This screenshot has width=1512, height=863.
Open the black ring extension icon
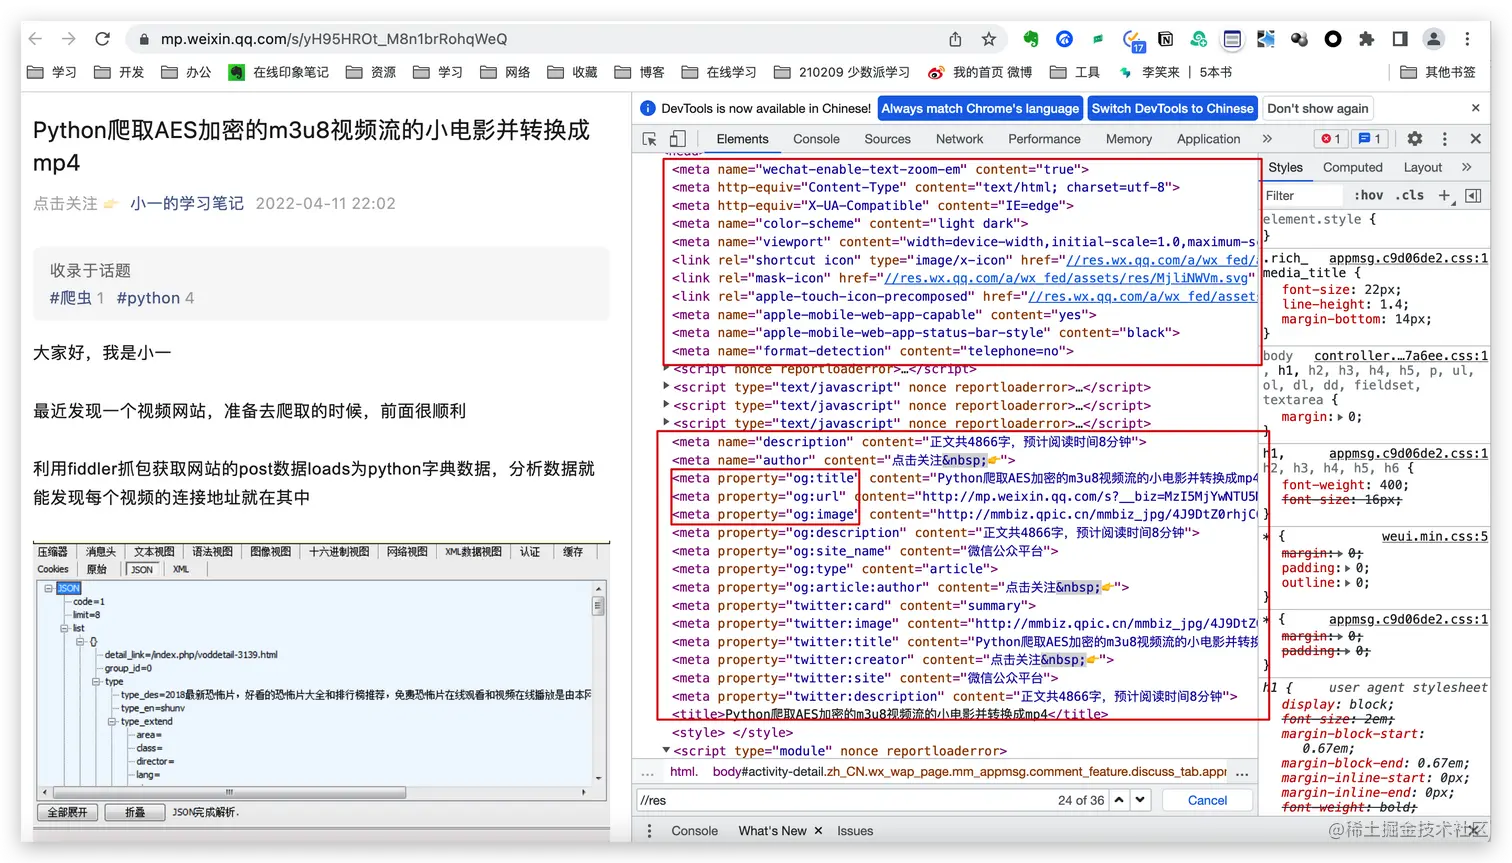(x=1333, y=39)
